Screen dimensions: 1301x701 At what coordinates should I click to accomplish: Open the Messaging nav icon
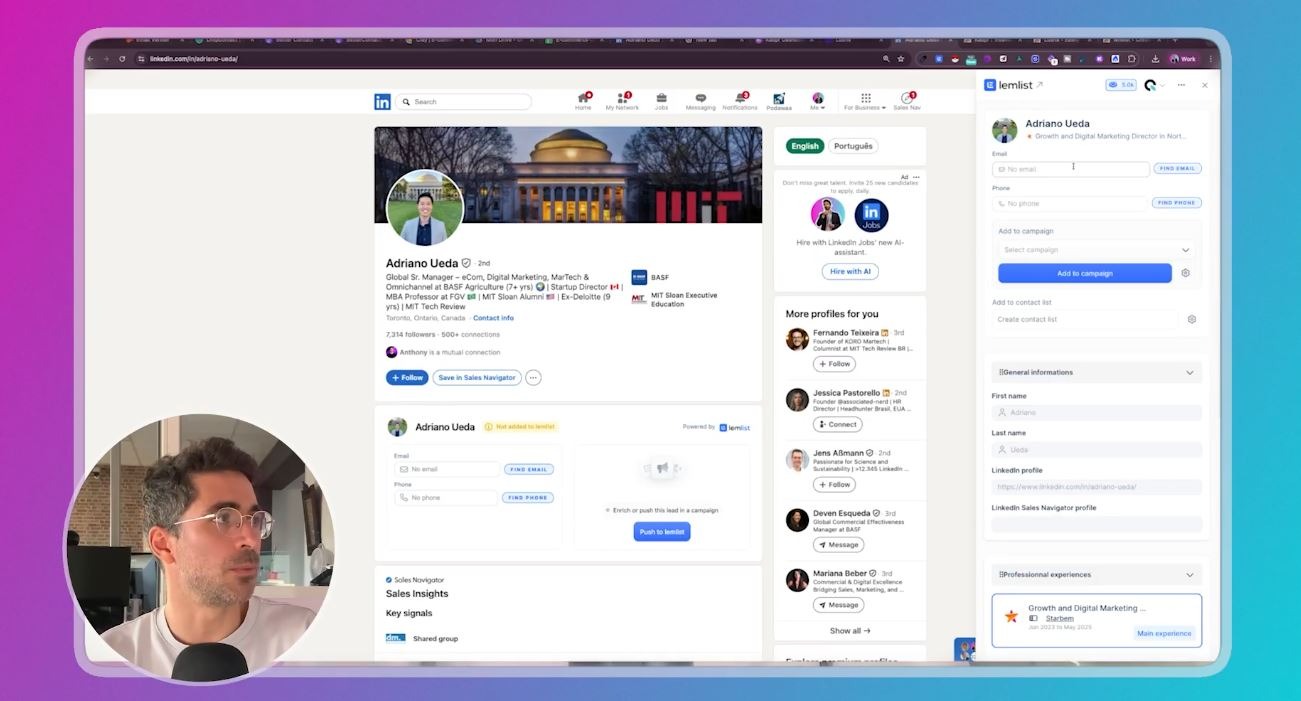[x=700, y=101]
